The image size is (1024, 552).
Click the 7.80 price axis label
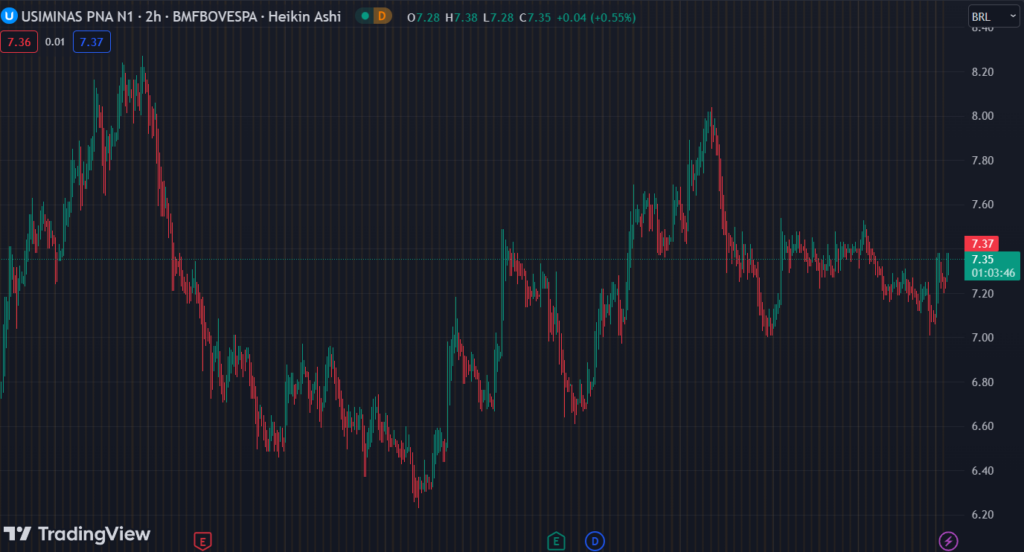[x=982, y=161]
